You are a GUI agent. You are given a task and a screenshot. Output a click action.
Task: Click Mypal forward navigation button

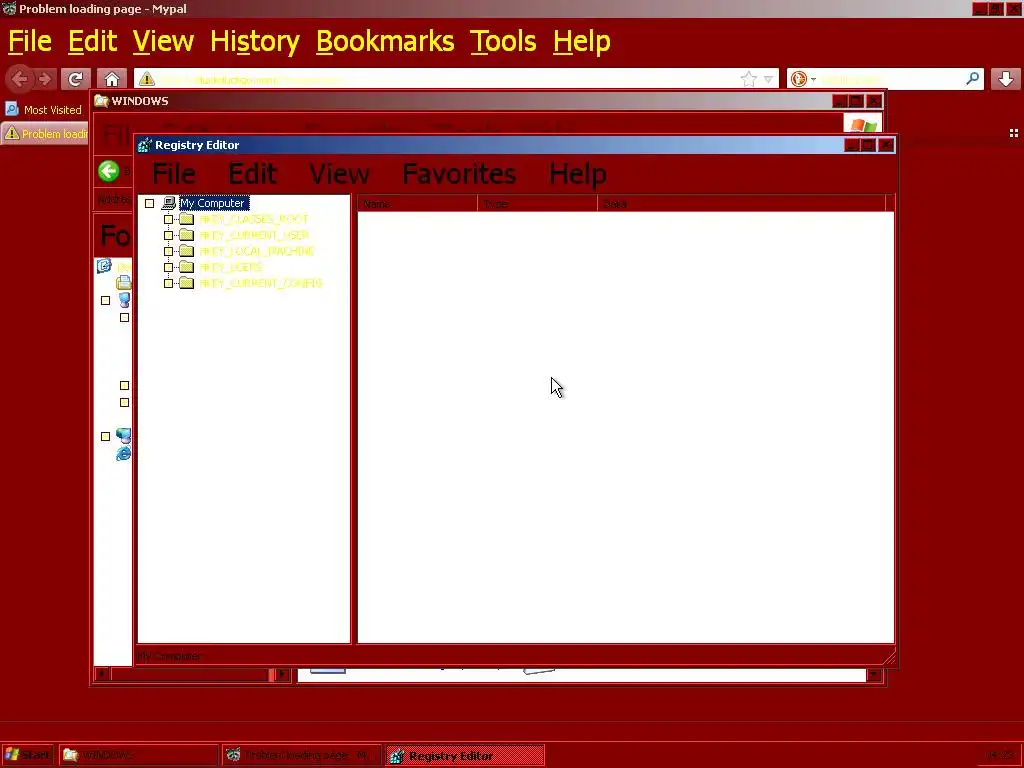click(45, 79)
